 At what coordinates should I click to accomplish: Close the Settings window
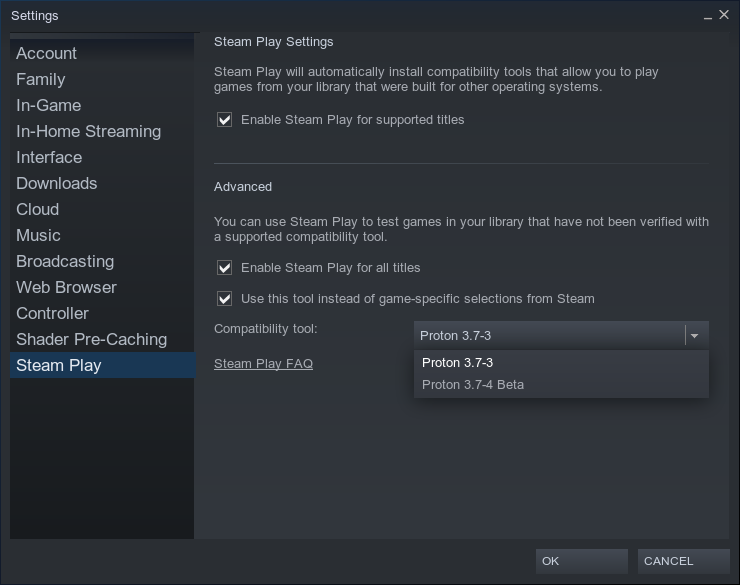tap(724, 15)
